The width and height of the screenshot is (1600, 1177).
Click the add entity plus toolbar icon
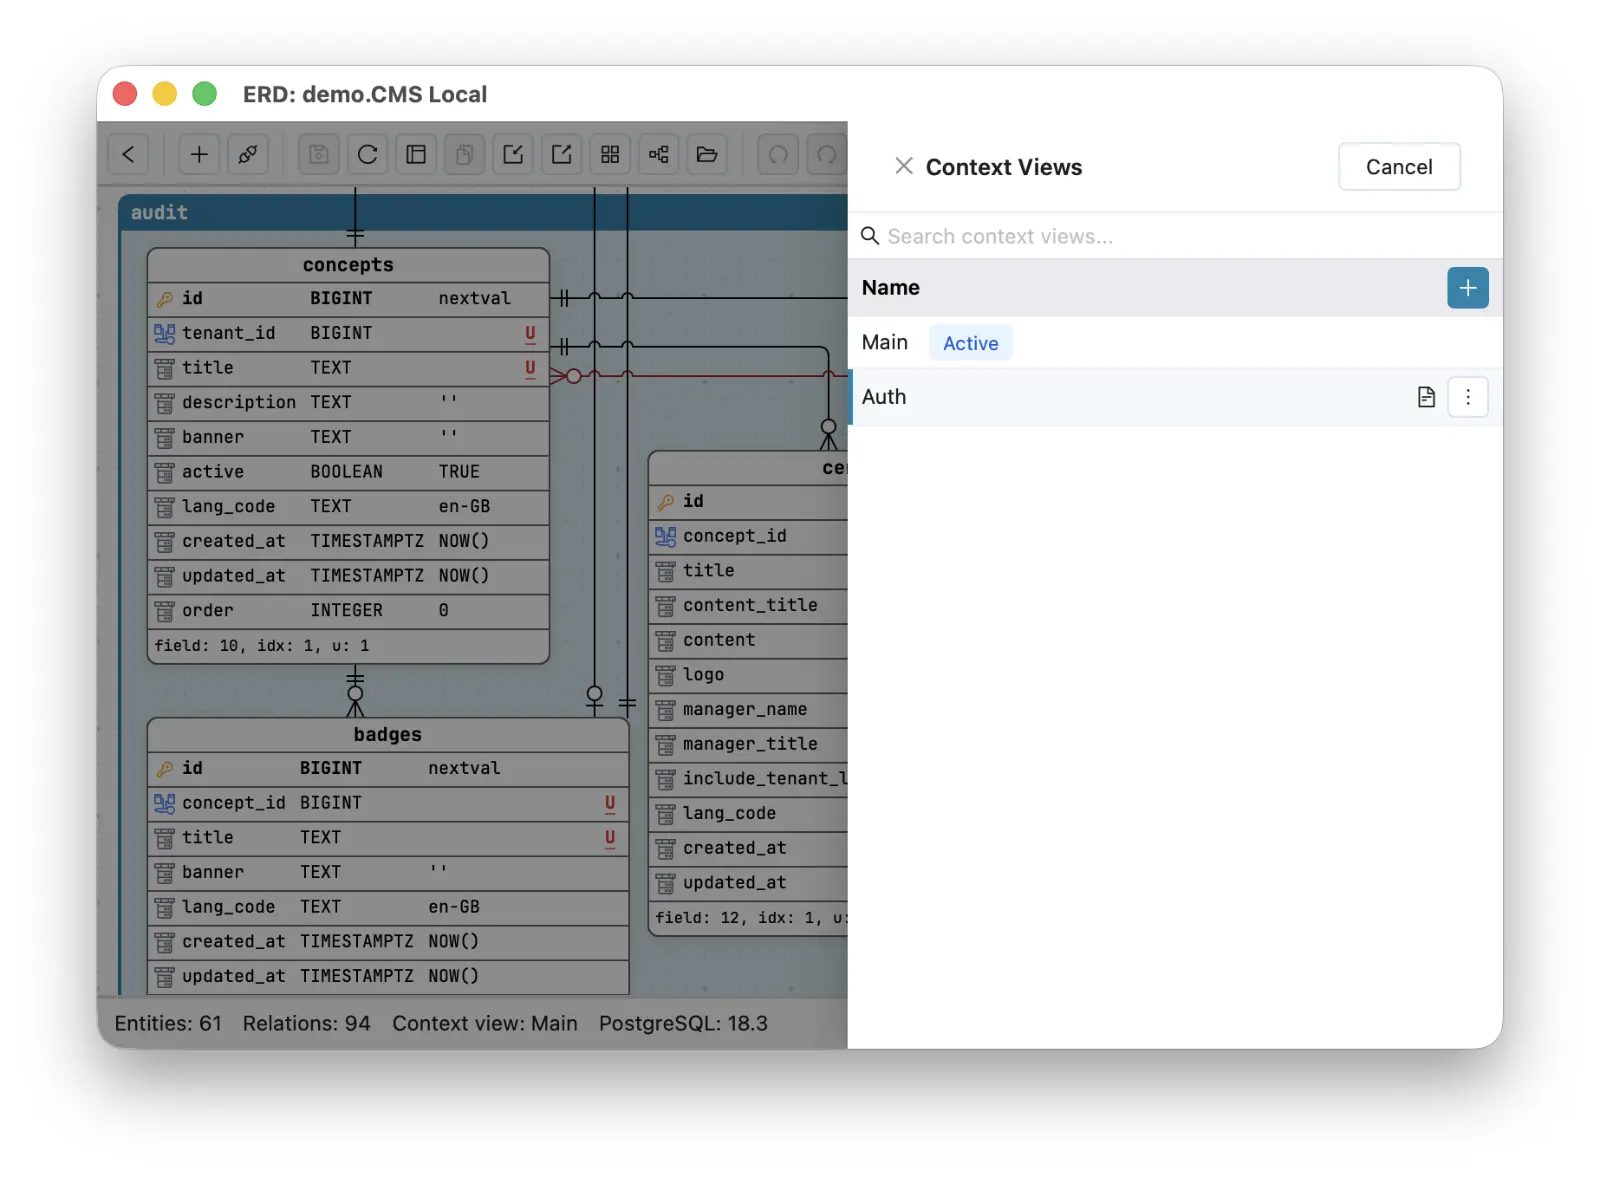(199, 154)
